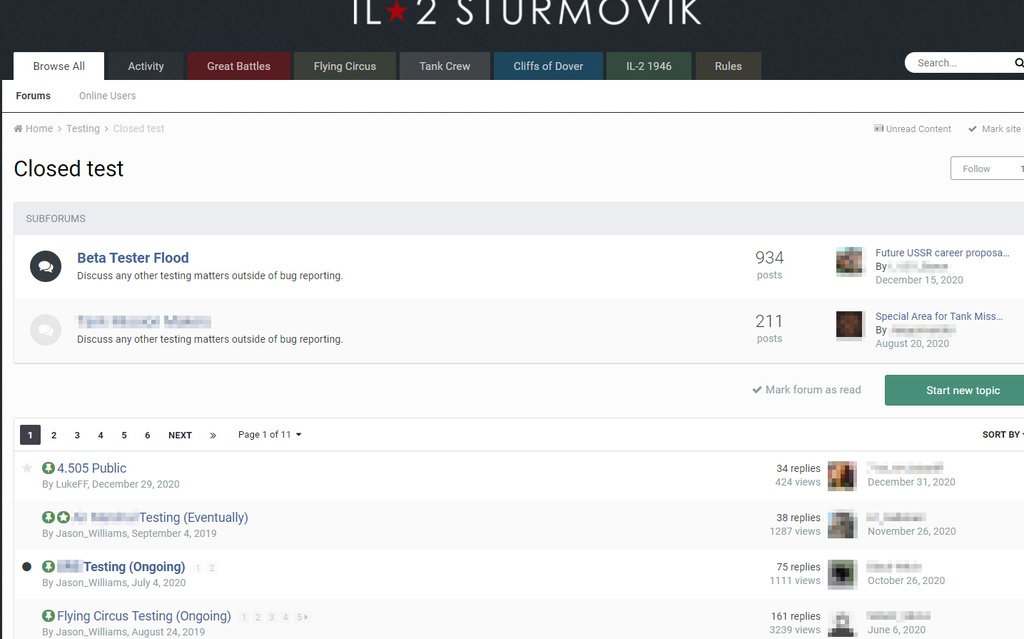
Task: Click the NEXT page button
Action: coord(180,435)
